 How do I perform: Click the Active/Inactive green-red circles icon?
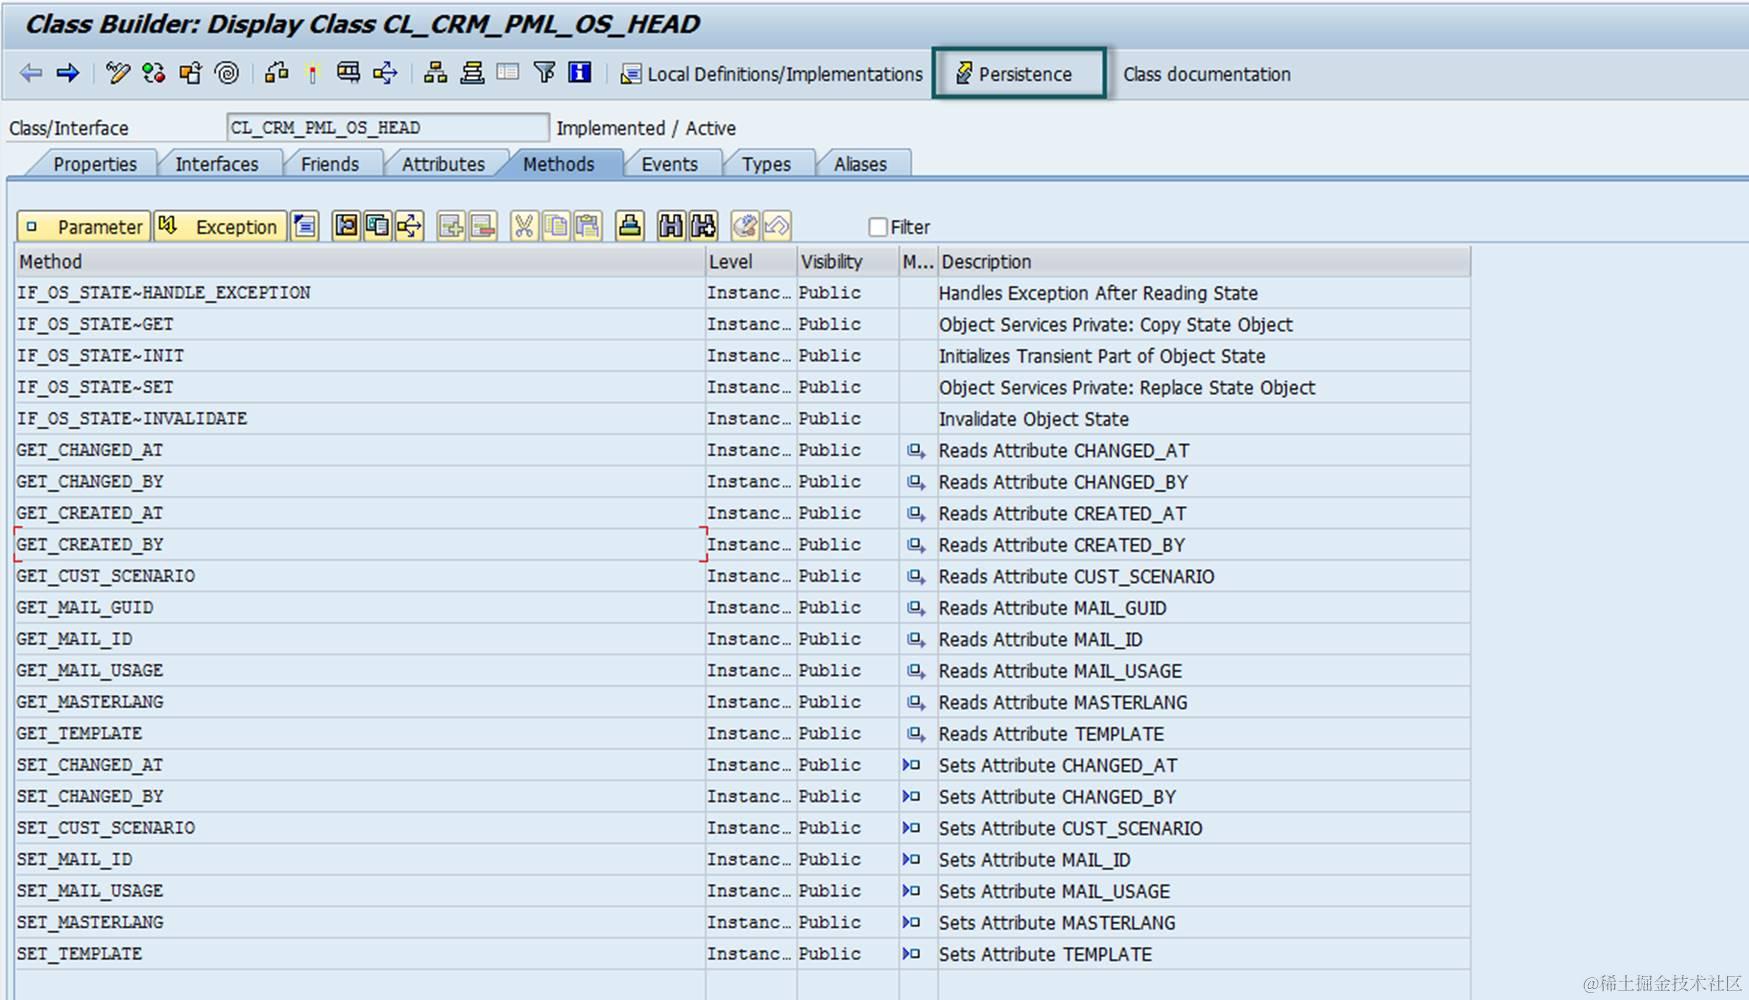pos(153,73)
